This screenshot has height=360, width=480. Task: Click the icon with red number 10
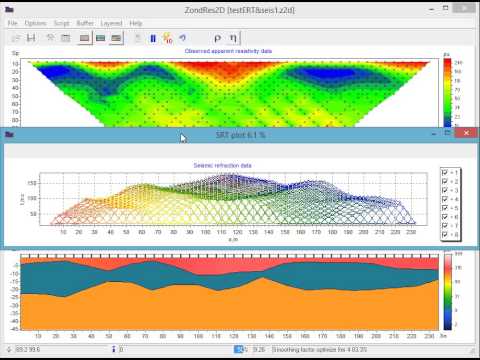(168, 38)
